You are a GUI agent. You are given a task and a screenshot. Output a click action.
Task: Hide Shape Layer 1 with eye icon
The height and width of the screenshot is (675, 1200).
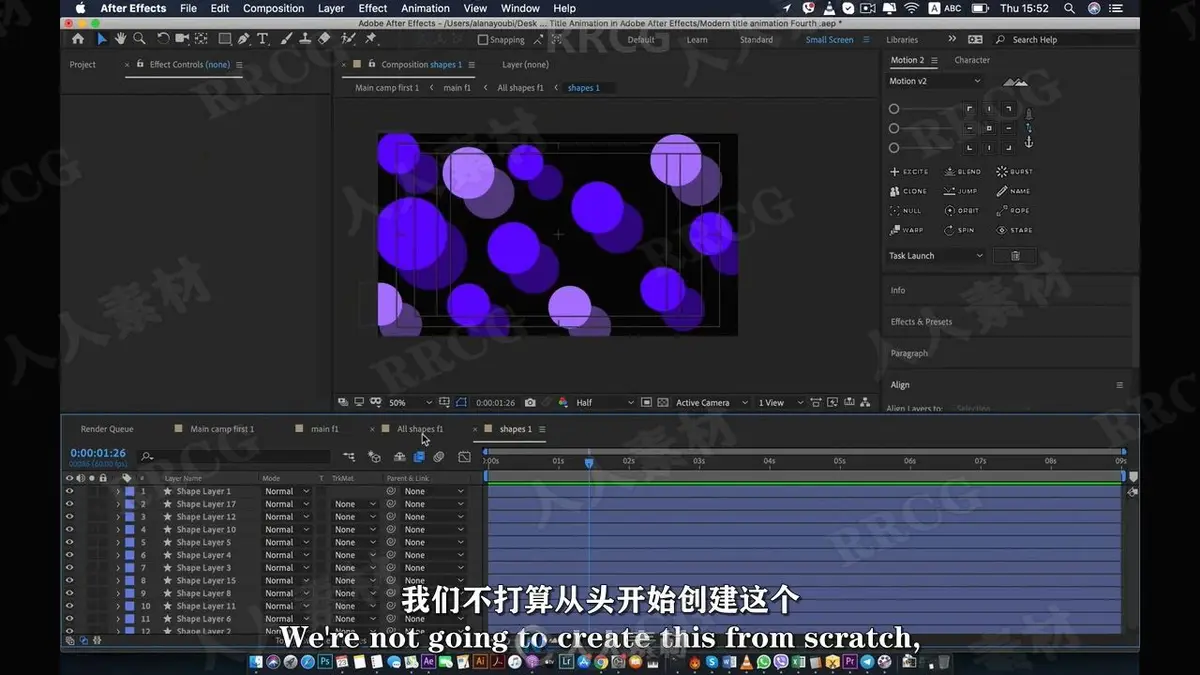pos(69,491)
